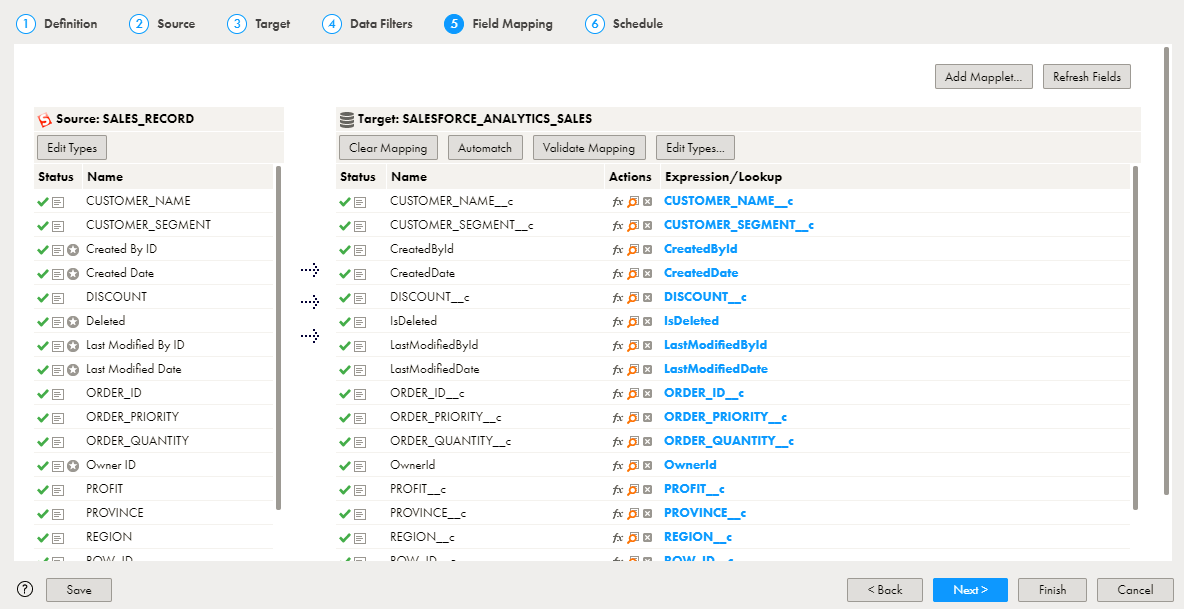This screenshot has width=1190, height=610.
Task: Go to step 3 Target
Action: (259, 24)
